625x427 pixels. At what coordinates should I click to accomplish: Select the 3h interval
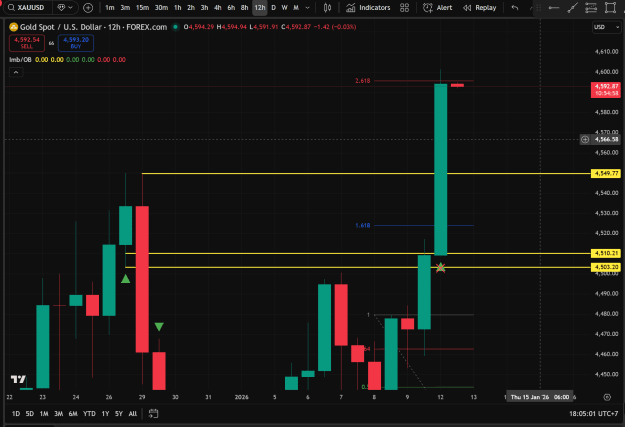tap(204, 8)
